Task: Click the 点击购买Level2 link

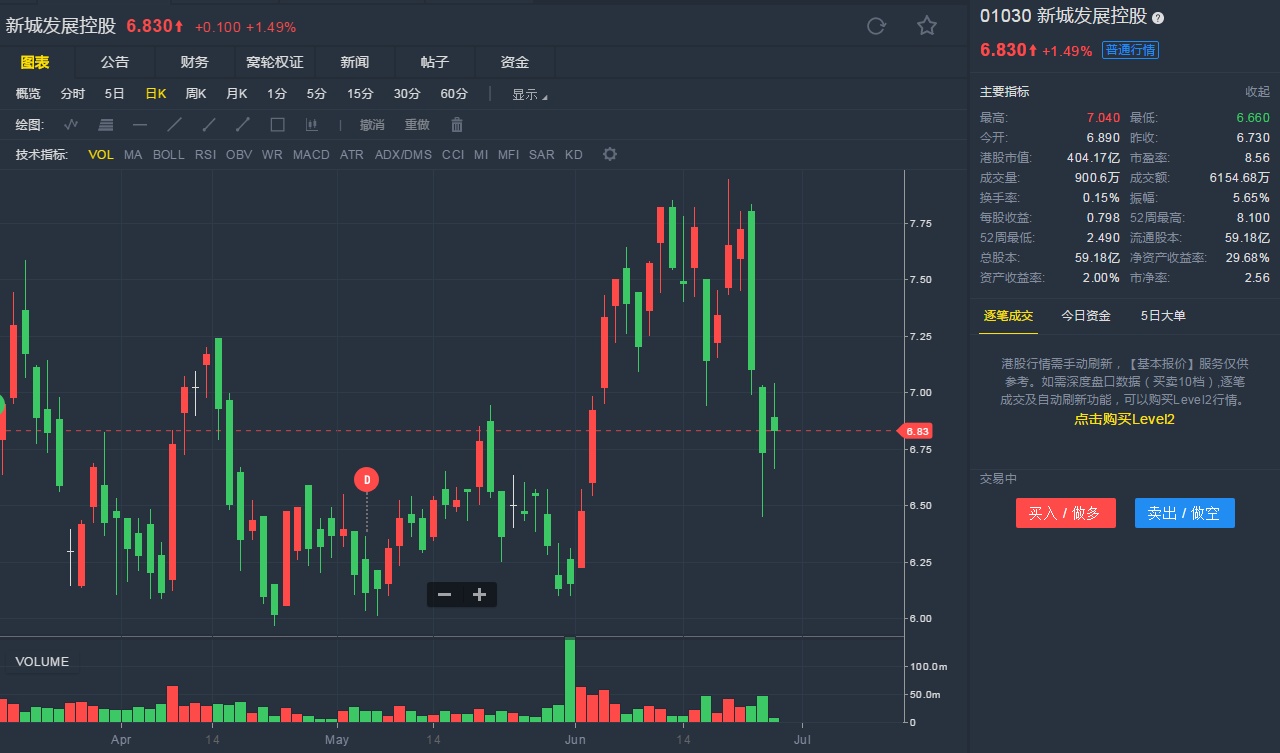Action: [1124, 420]
